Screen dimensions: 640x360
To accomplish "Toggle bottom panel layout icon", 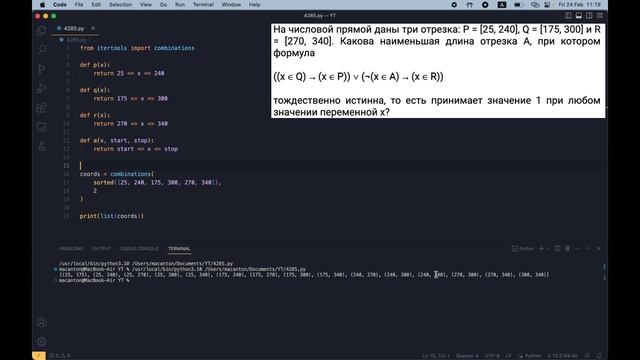I will 579,16.
